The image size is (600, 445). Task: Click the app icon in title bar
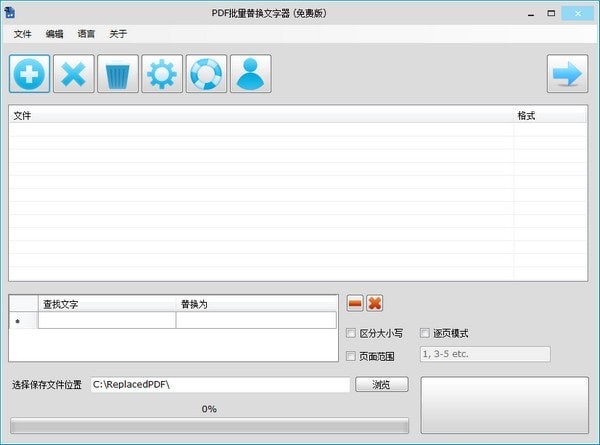tap(10, 13)
